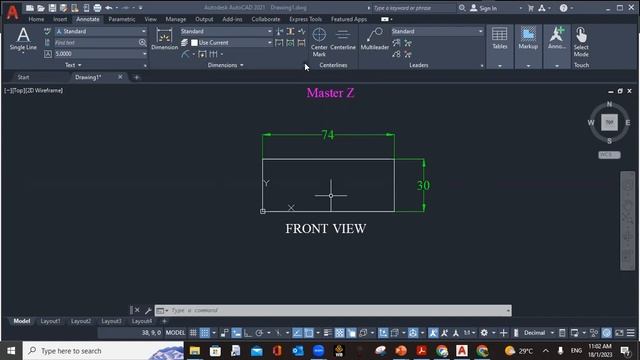Click the Type a keyword or phrase search box
This screenshot has height=360, width=640.
click(x=413, y=8)
